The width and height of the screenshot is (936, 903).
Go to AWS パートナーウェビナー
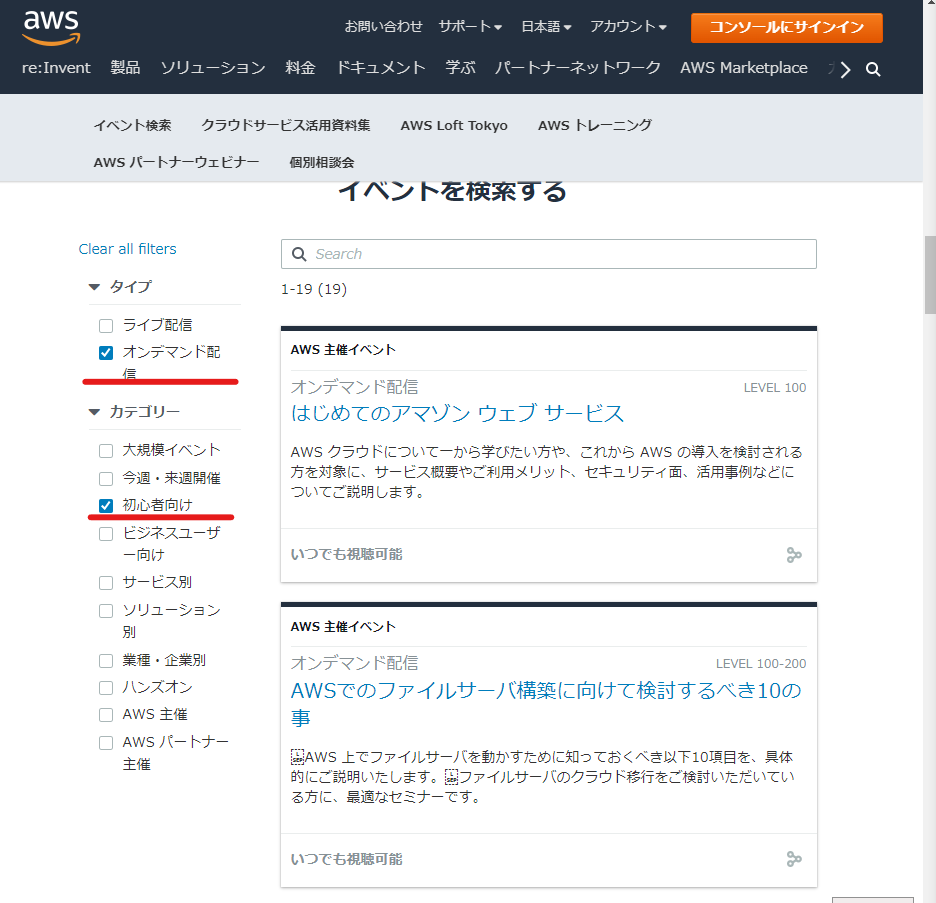click(x=176, y=162)
